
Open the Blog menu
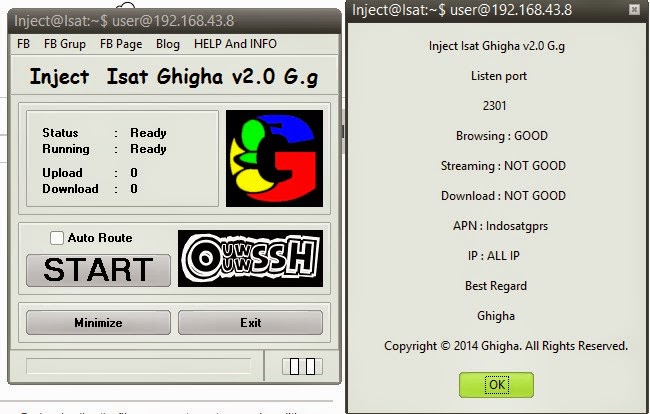tap(168, 44)
